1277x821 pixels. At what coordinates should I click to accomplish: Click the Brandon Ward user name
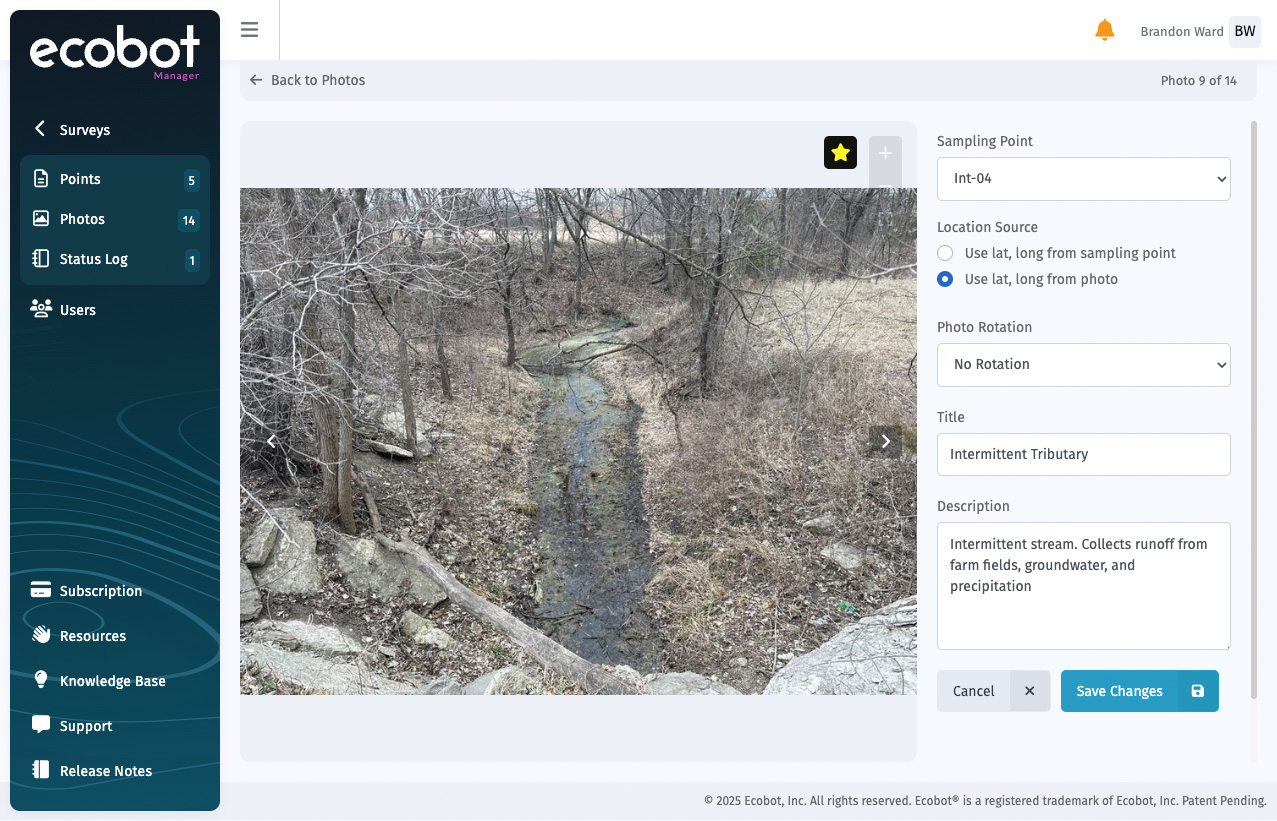[1182, 32]
